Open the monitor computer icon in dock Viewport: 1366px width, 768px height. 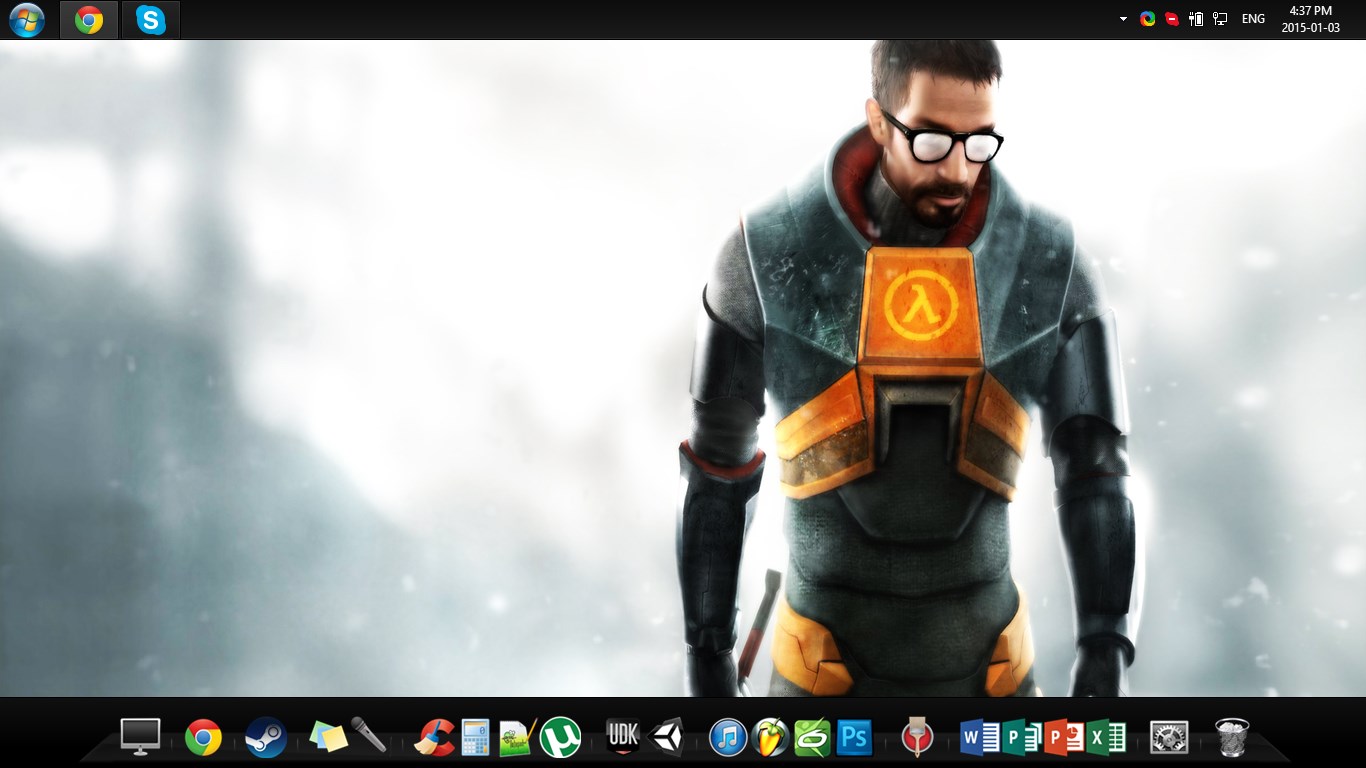coord(140,737)
